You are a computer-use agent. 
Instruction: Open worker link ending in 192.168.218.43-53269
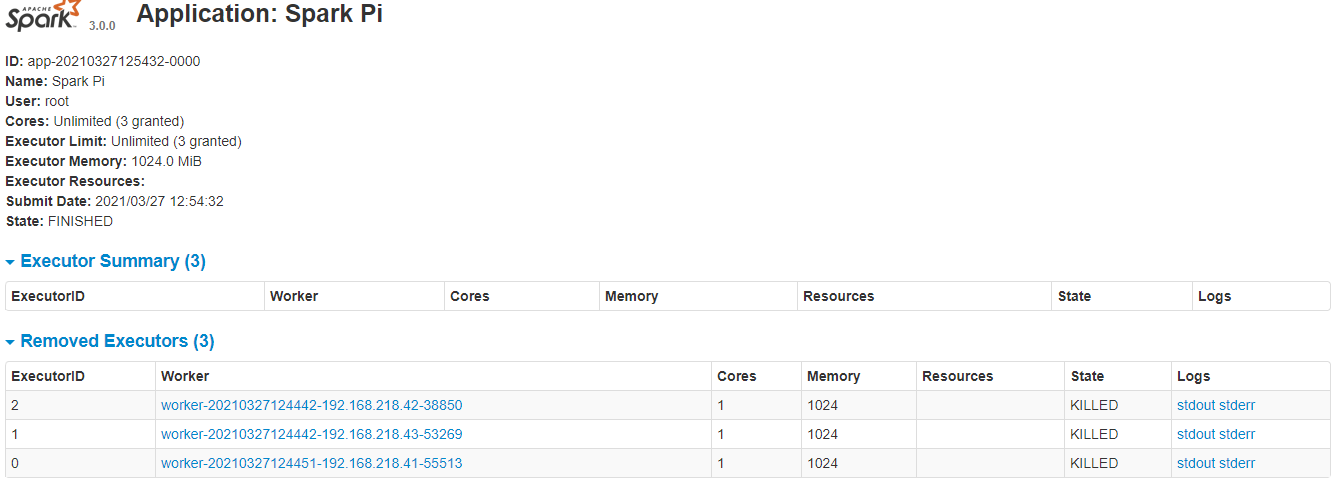point(311,434)
